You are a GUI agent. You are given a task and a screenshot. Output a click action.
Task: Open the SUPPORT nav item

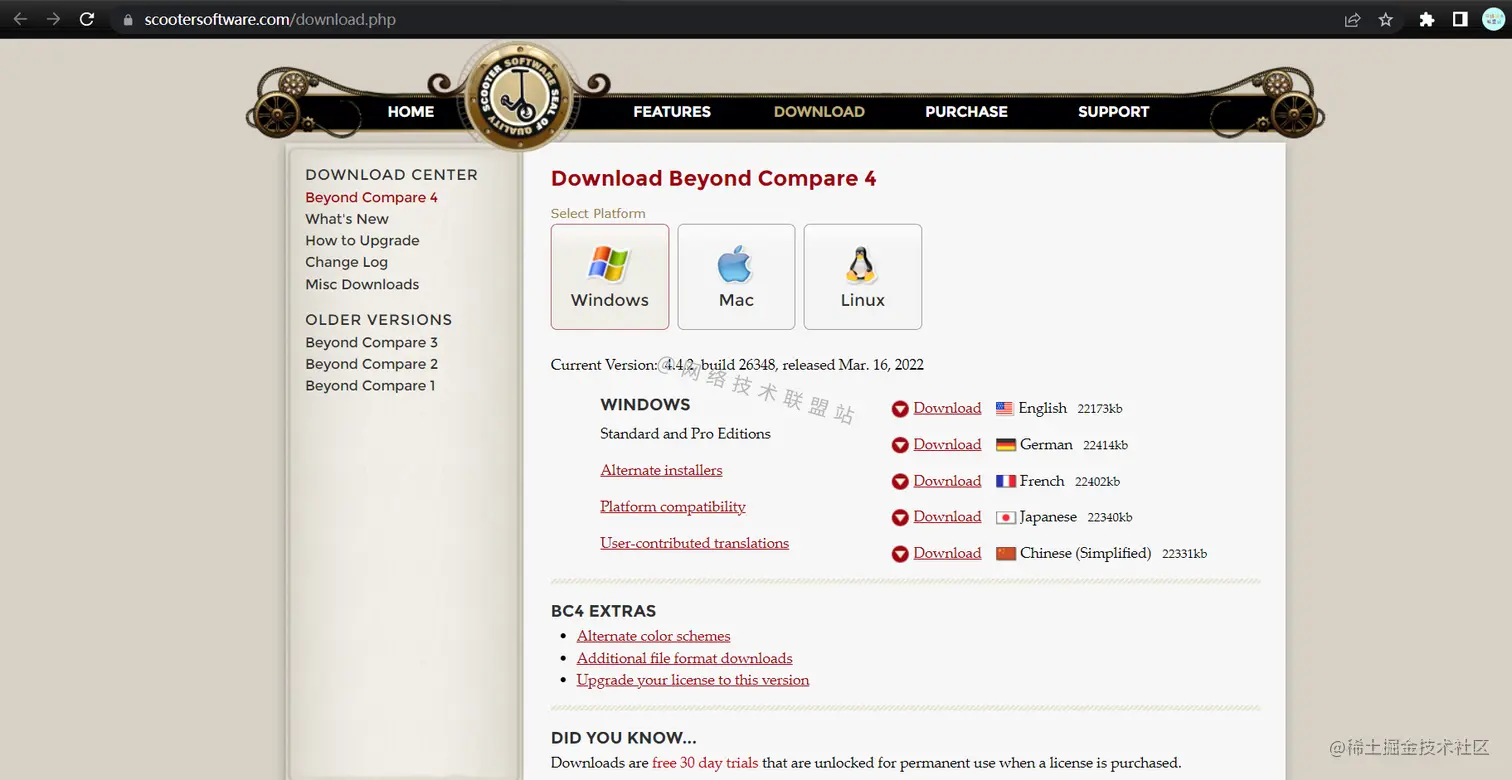[1113, 112]
